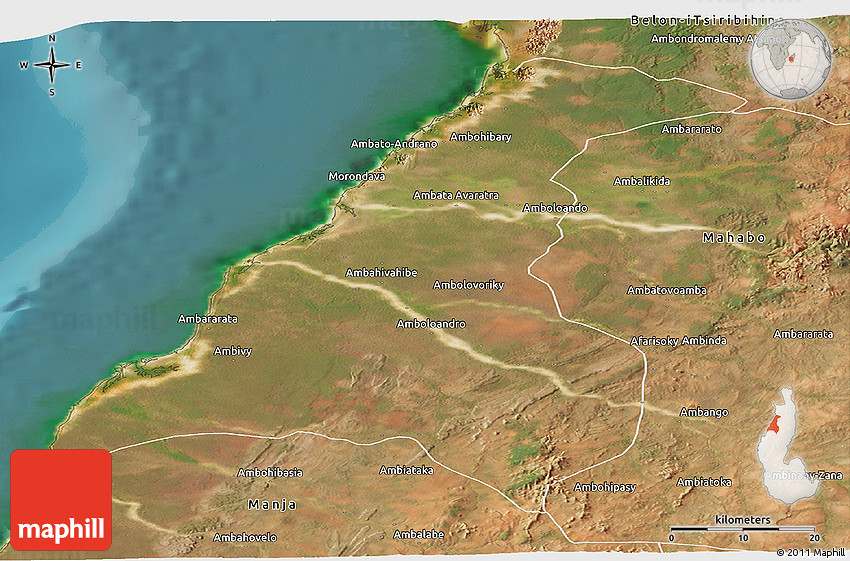Open the © 2011 Maphill copyright link
Screen dimensions: 850x561
click(x=810, y=552)
